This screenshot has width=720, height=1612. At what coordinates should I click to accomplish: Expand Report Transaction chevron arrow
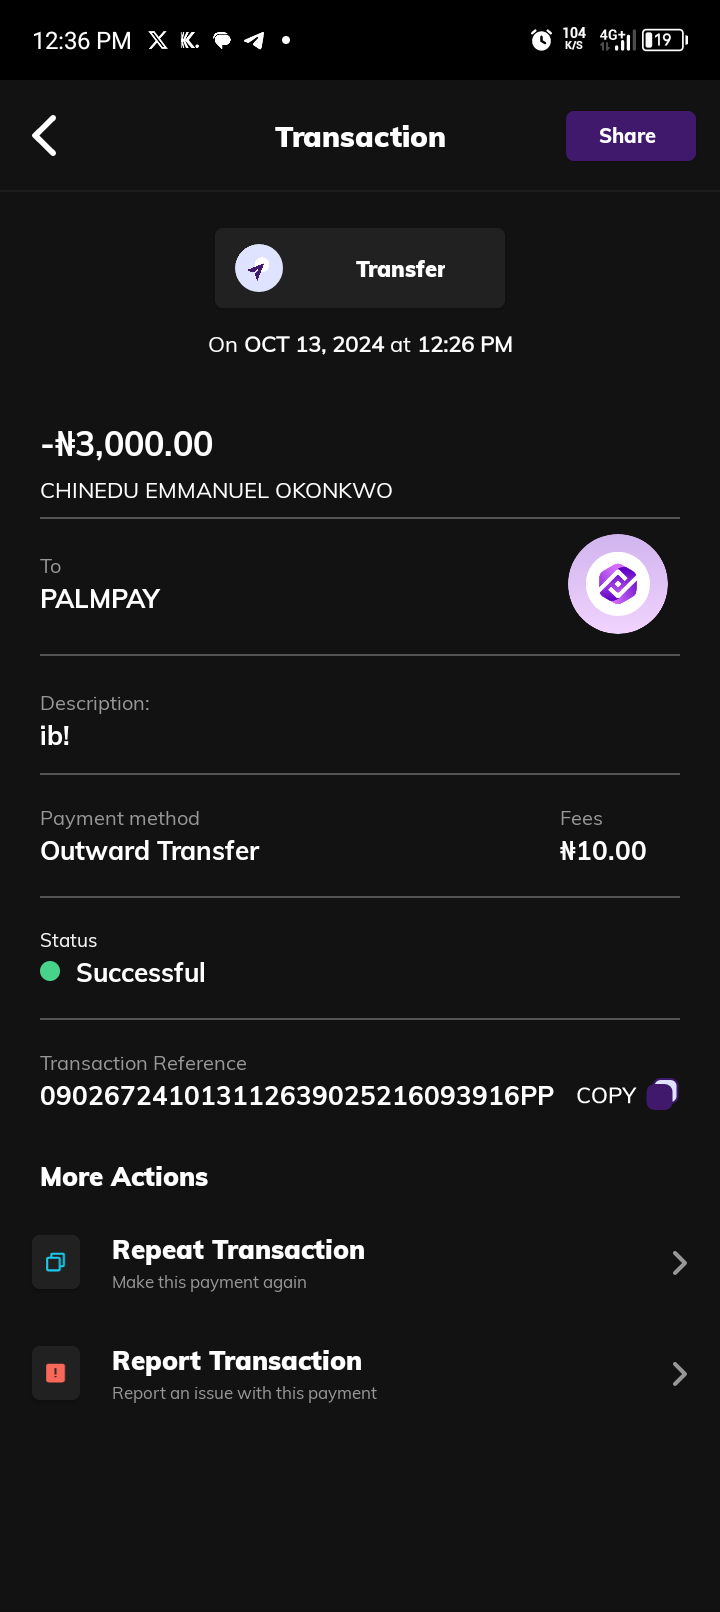coord(680,1374)
